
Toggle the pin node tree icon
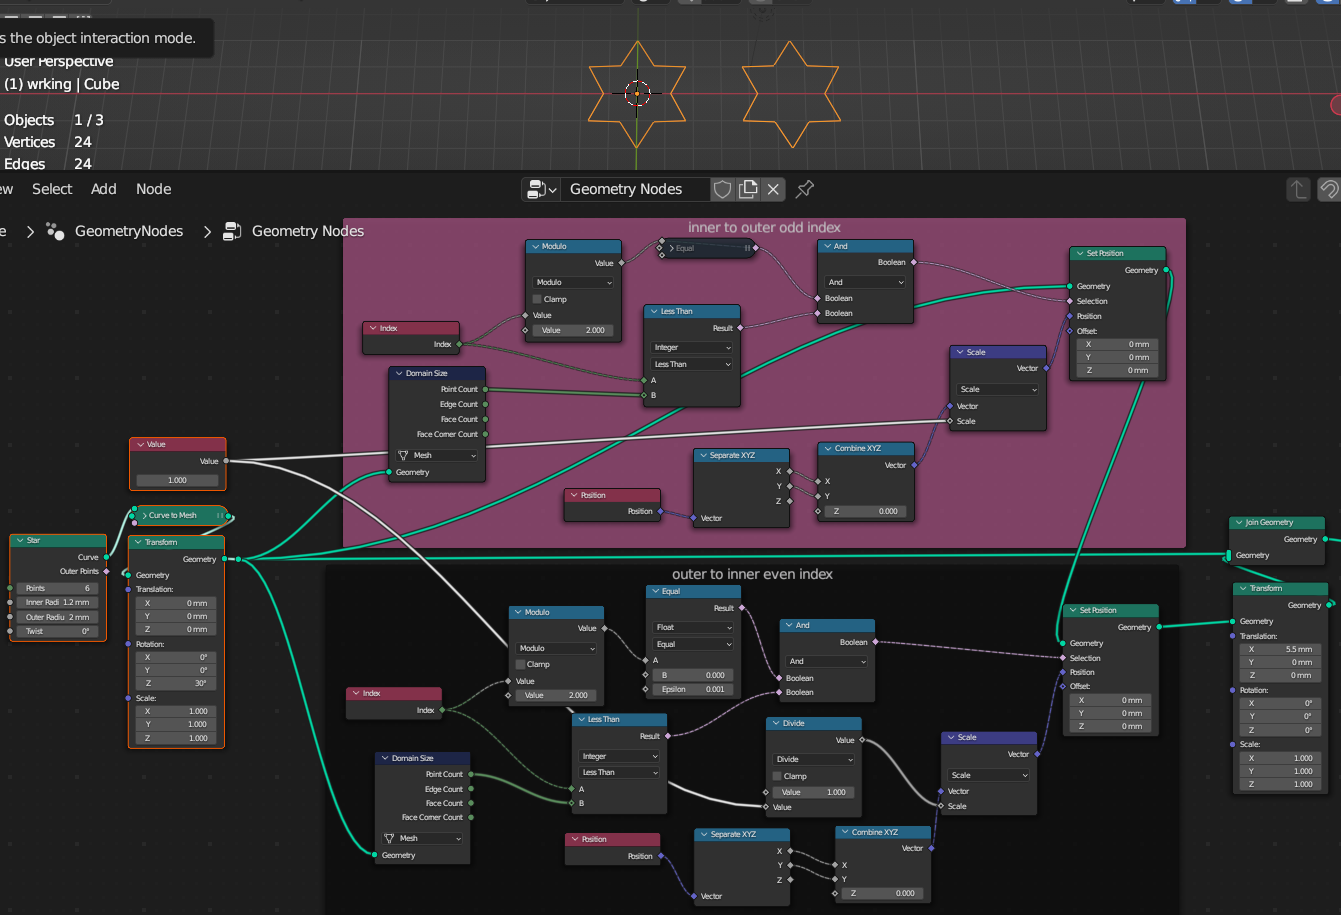(804, 189)
